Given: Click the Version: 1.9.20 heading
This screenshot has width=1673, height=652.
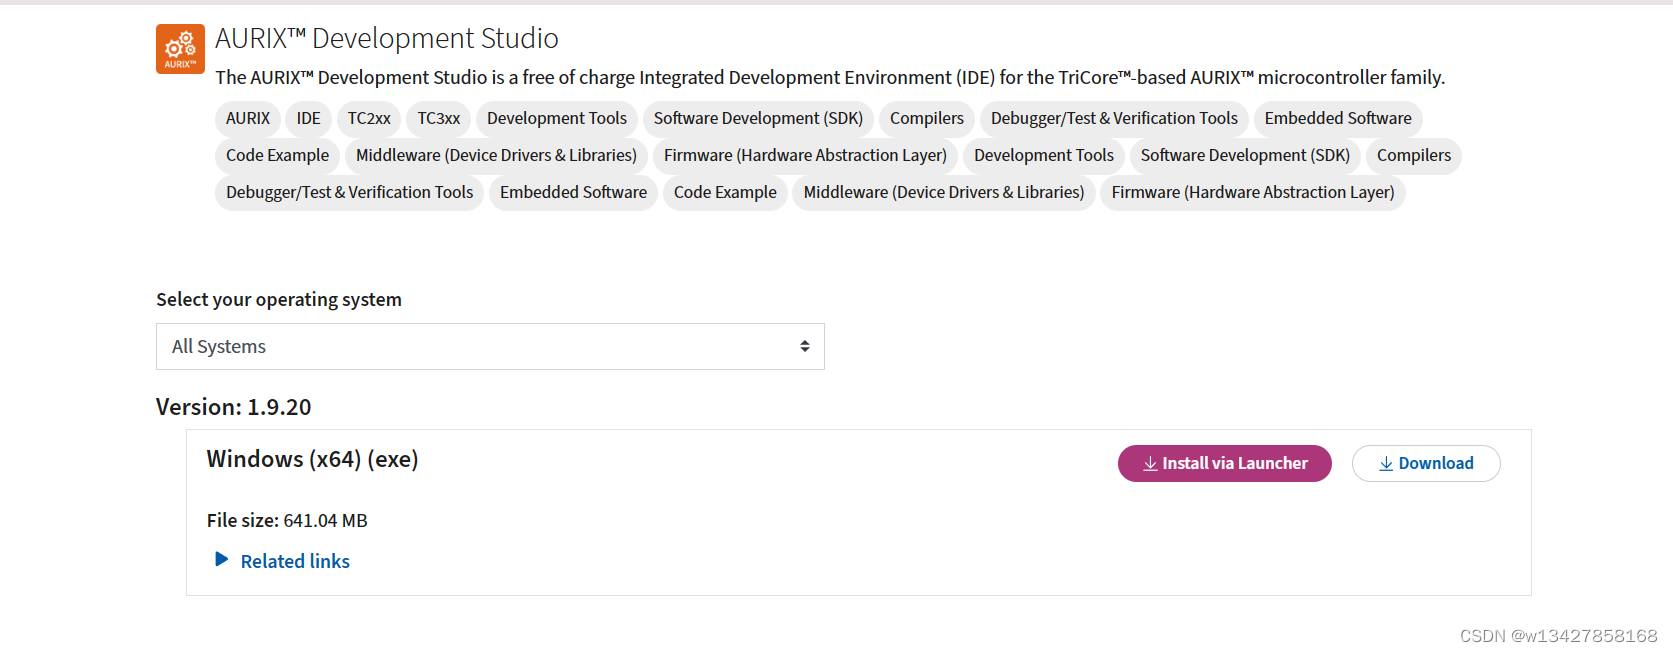Looking at the screenshot, I should click(234, 407).
